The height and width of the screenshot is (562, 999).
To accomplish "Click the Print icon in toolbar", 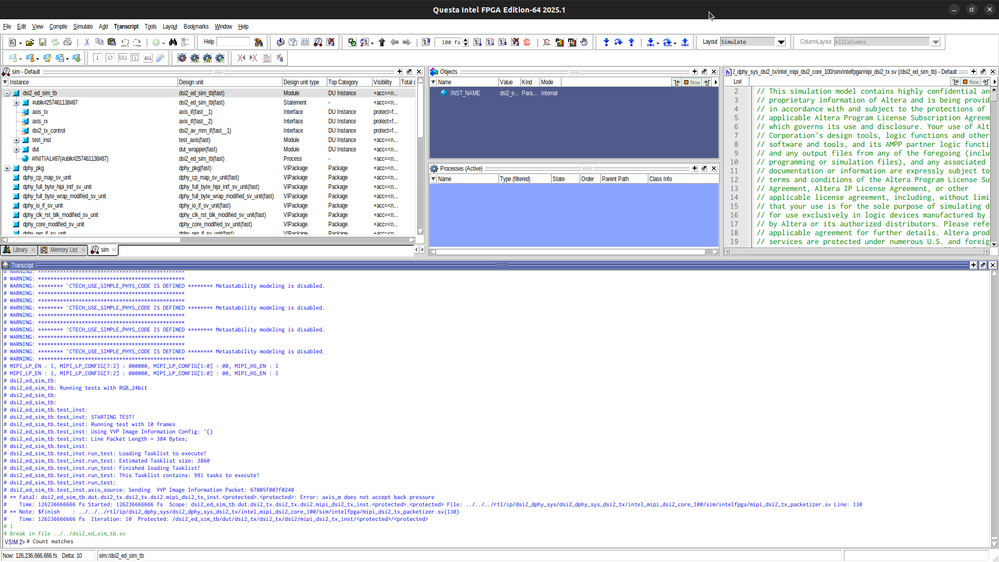I will pyautogui.click(x=67, y=43).
